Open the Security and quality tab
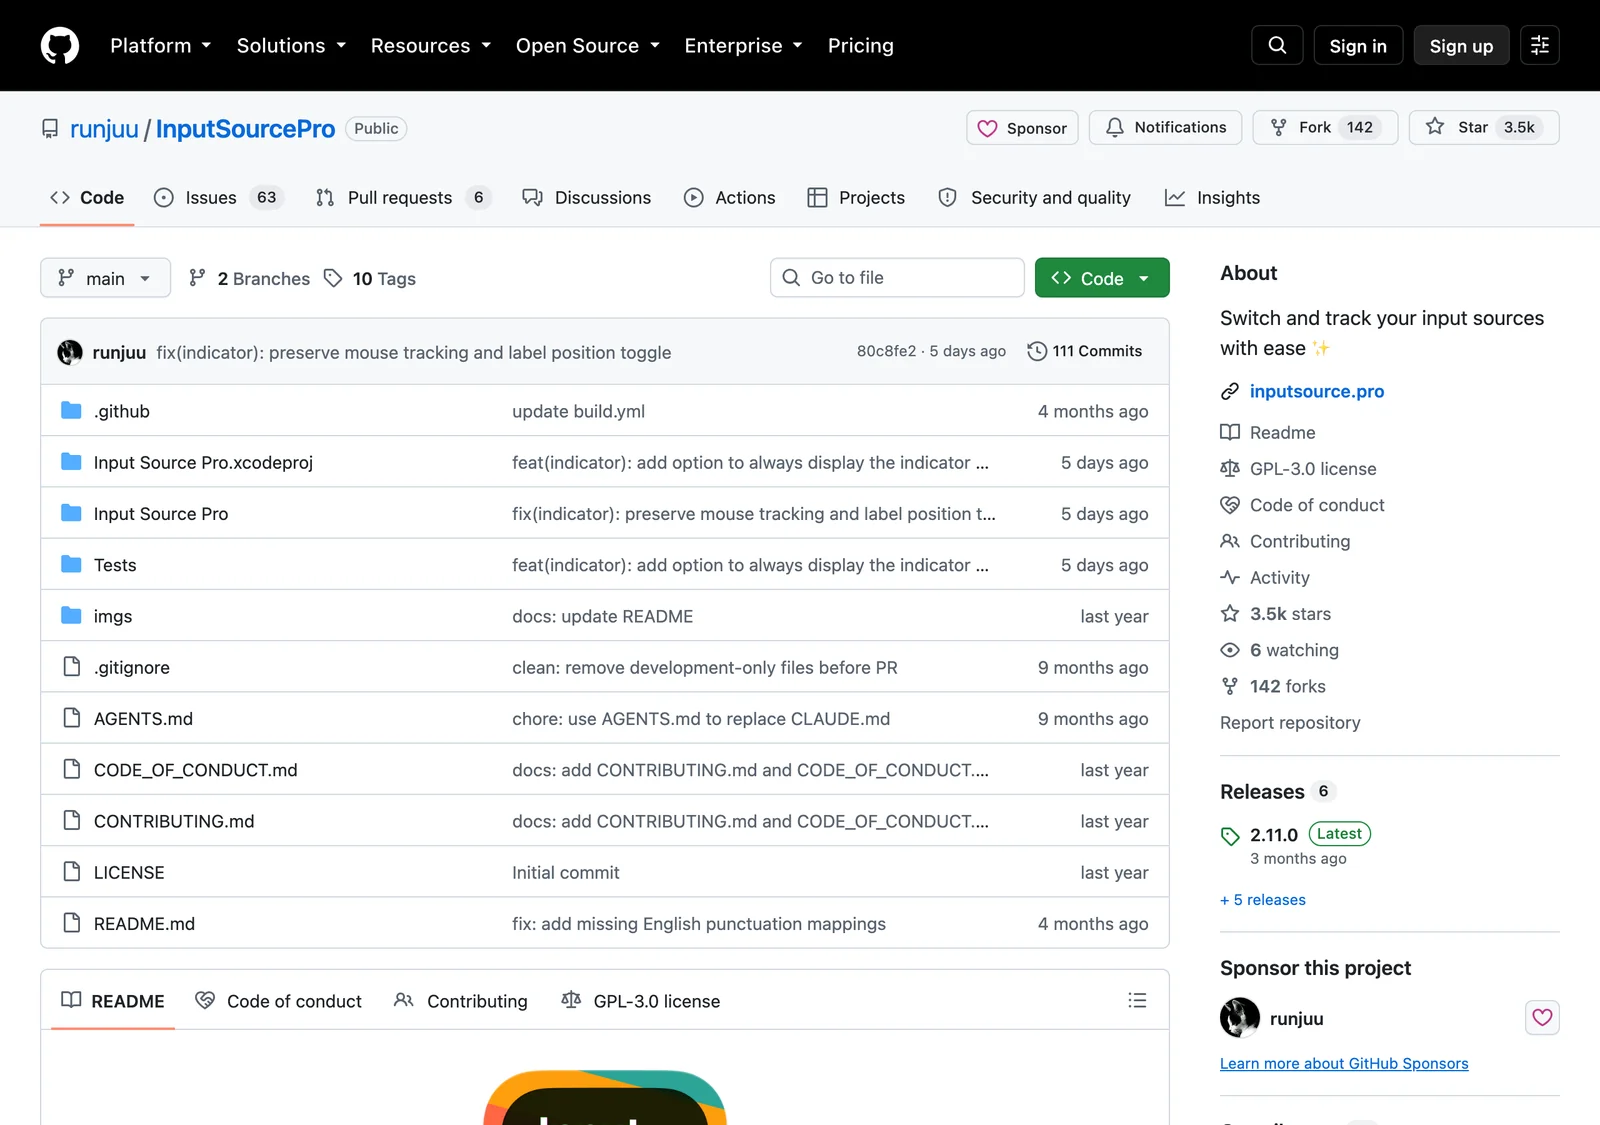The width and height of the screenshot is (1600, 1125). click(x=1035, y=198)
